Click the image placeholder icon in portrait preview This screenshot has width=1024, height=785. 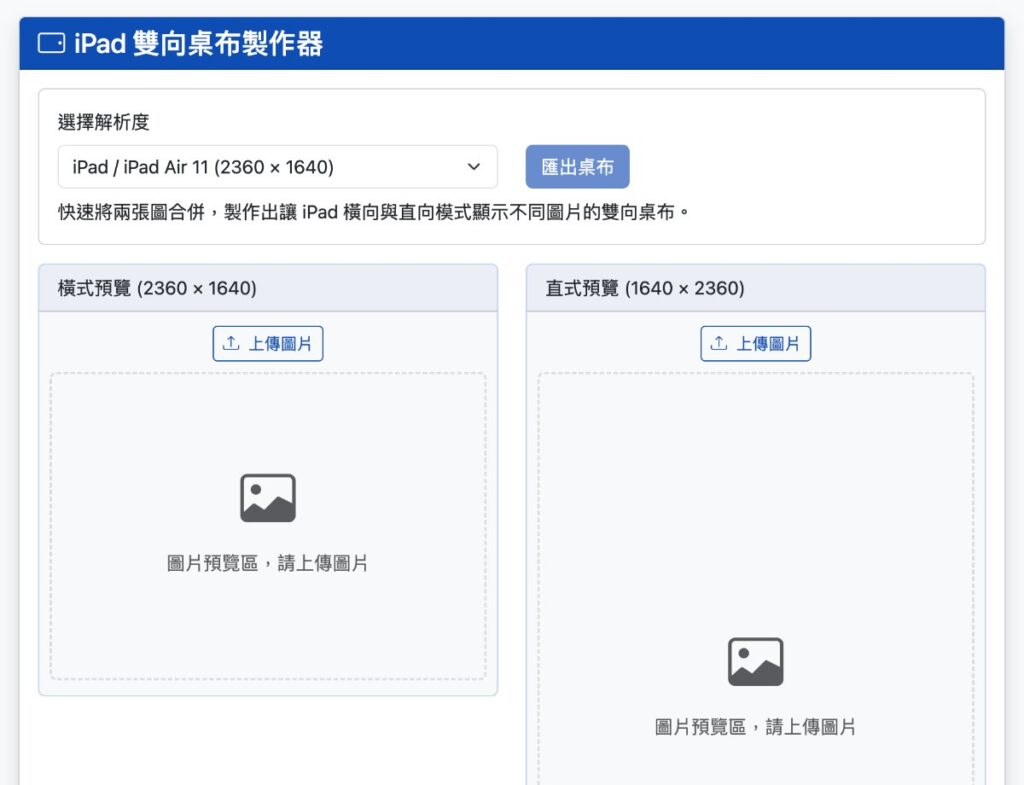[756, 662]
